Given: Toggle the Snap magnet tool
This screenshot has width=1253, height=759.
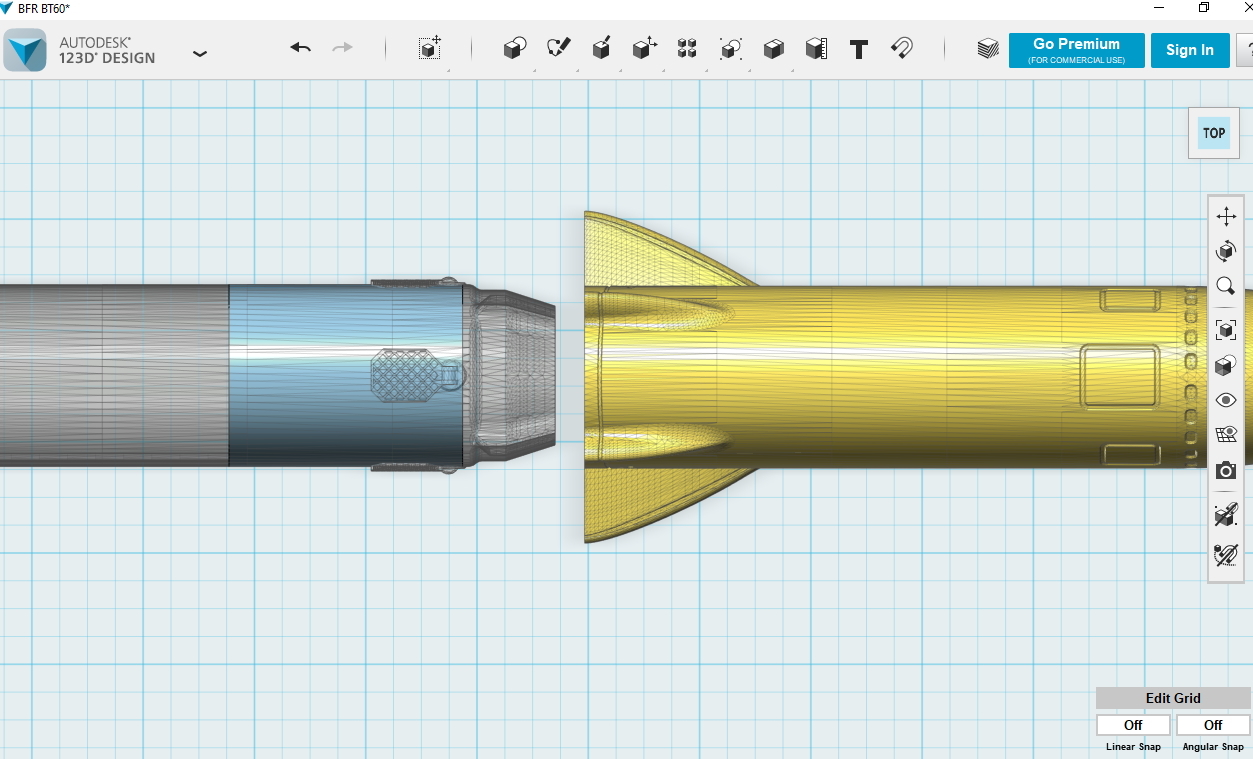Looking at the screenshot, I should [901, 48].
